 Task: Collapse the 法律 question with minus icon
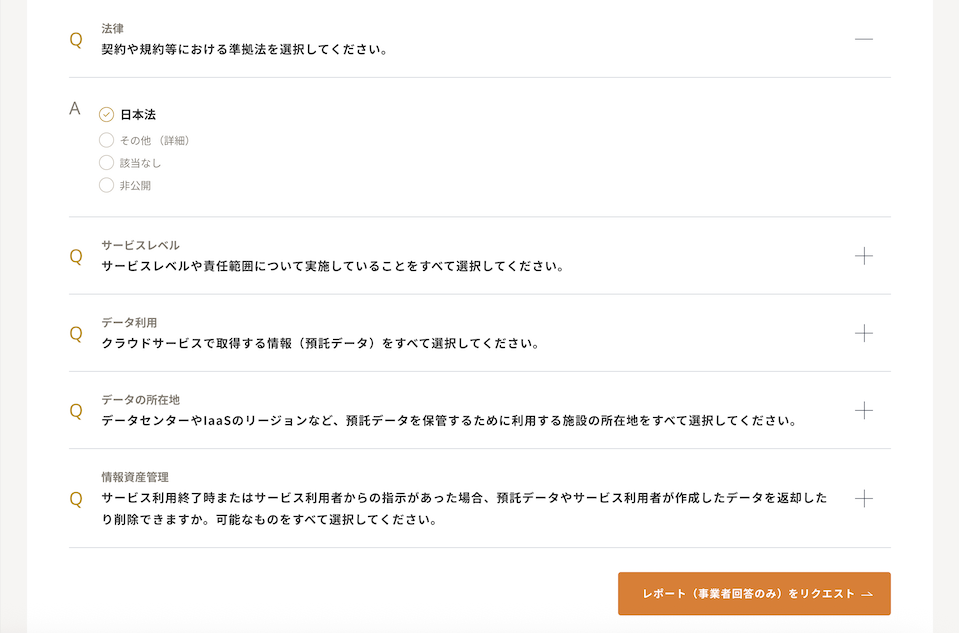tap(864, 39)
